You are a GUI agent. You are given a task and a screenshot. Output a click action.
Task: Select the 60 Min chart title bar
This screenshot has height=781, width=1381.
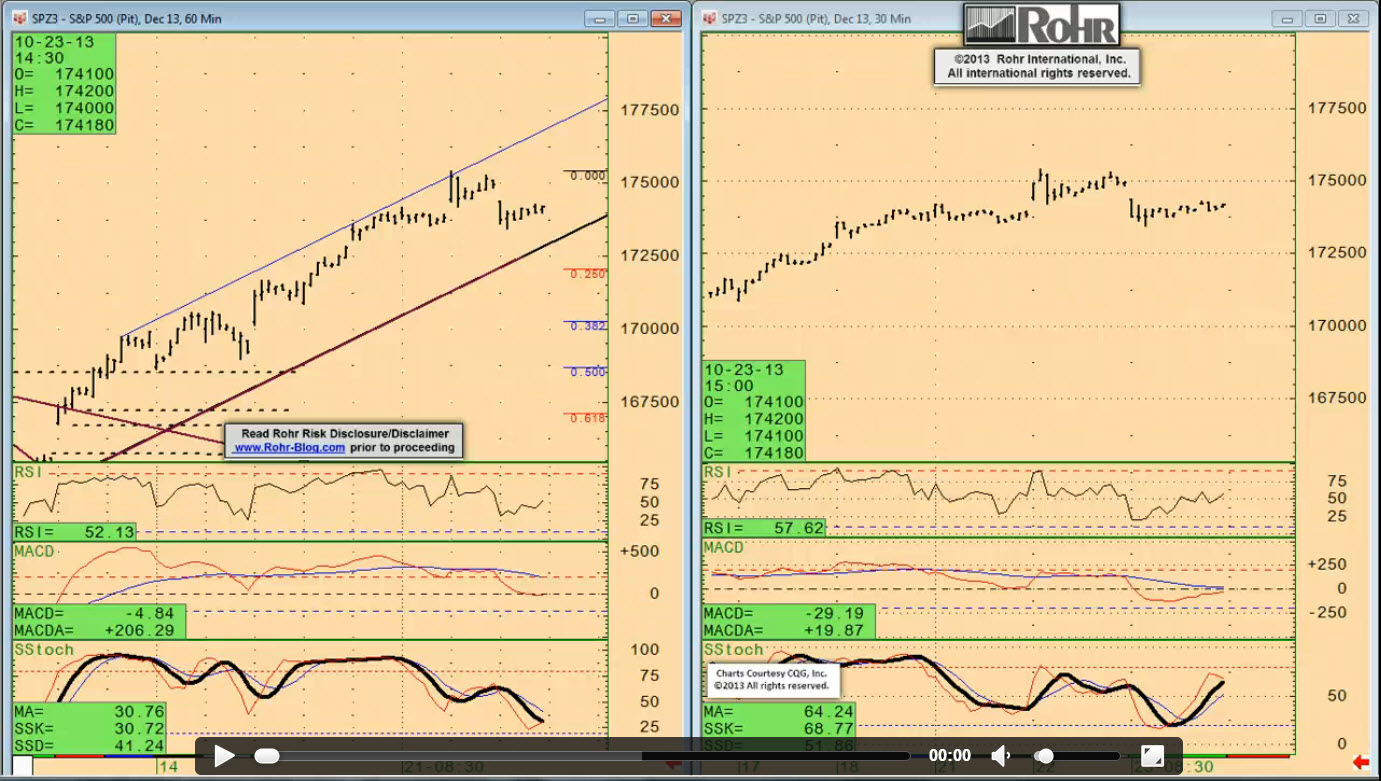pyautogui.click(x=300, y=18)
